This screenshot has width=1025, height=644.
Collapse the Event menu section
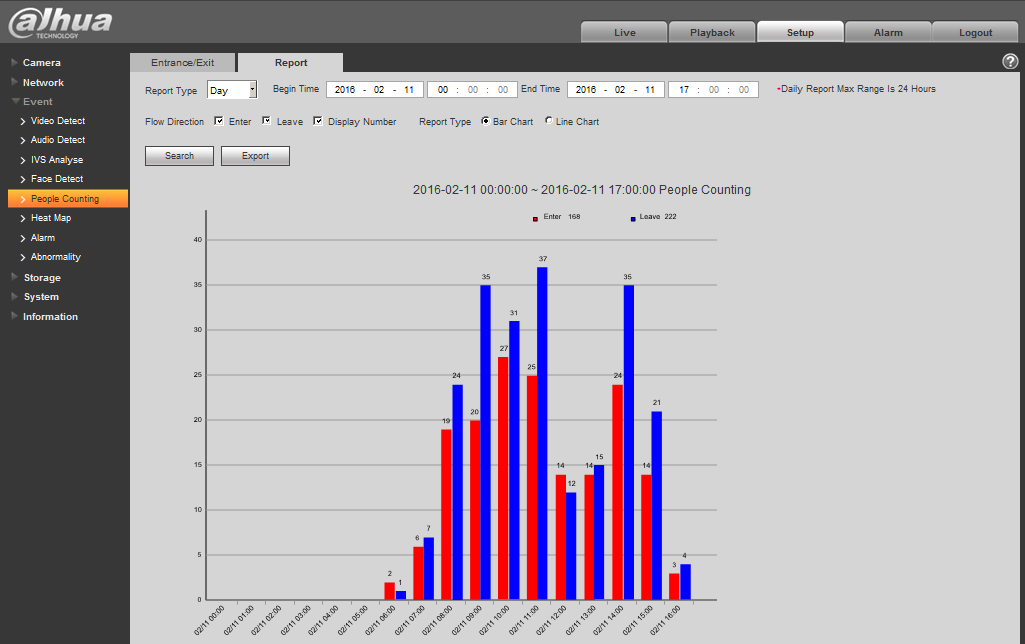[x=38, y=102]
